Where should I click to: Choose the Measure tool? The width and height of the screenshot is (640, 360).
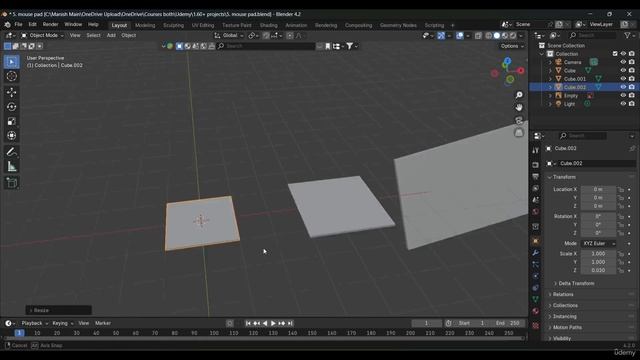click(11, 167)
